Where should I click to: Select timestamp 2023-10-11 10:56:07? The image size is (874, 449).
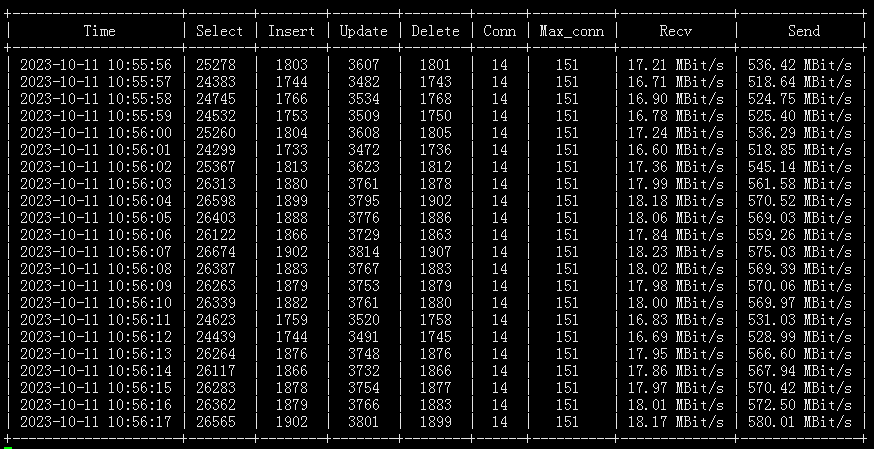point(96,252)
